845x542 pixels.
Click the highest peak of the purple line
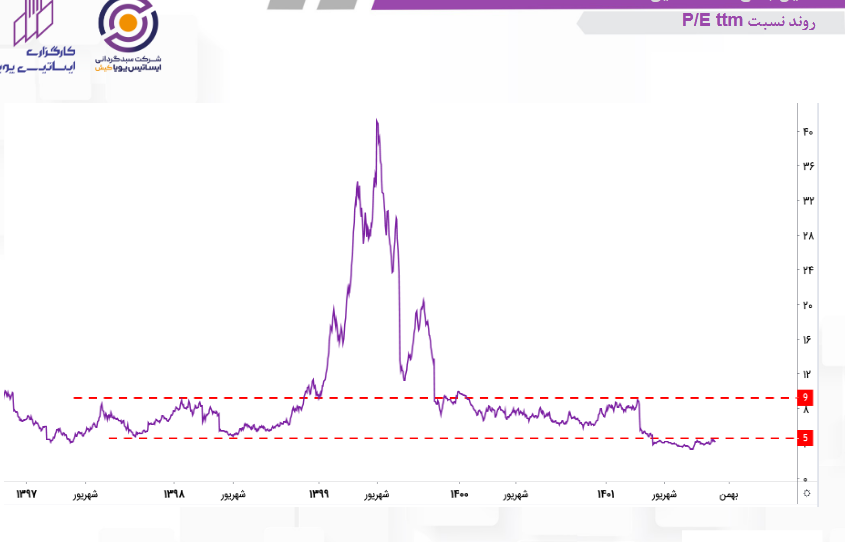[376, 120]
